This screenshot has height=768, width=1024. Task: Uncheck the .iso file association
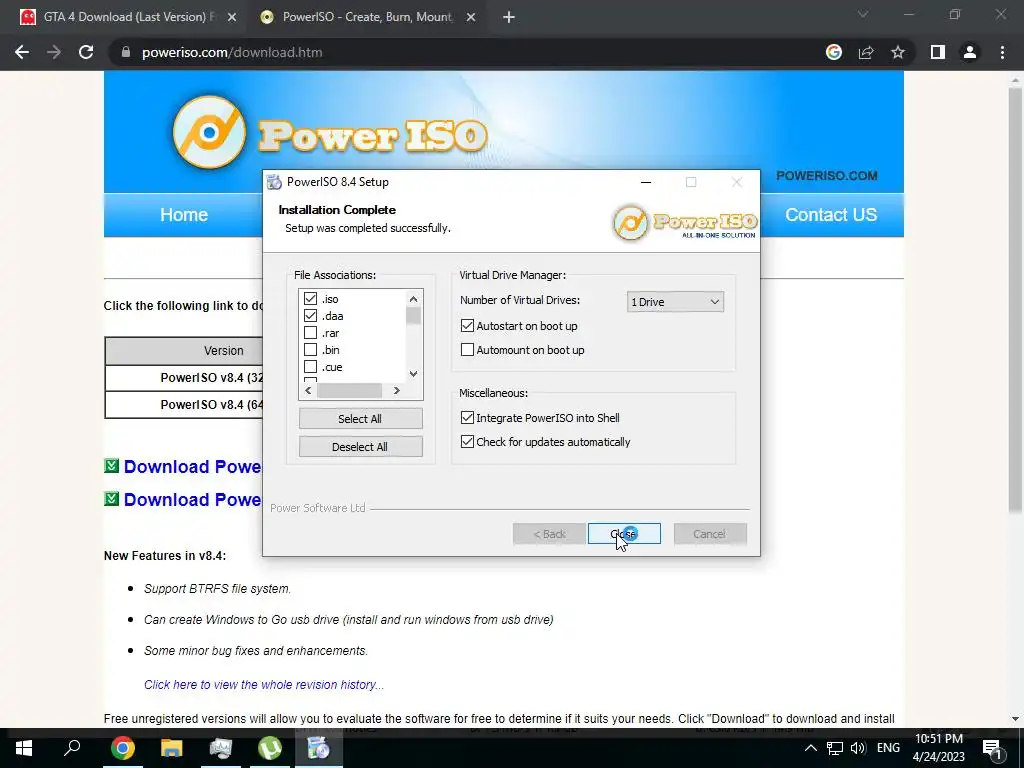(x=310, y=298)
